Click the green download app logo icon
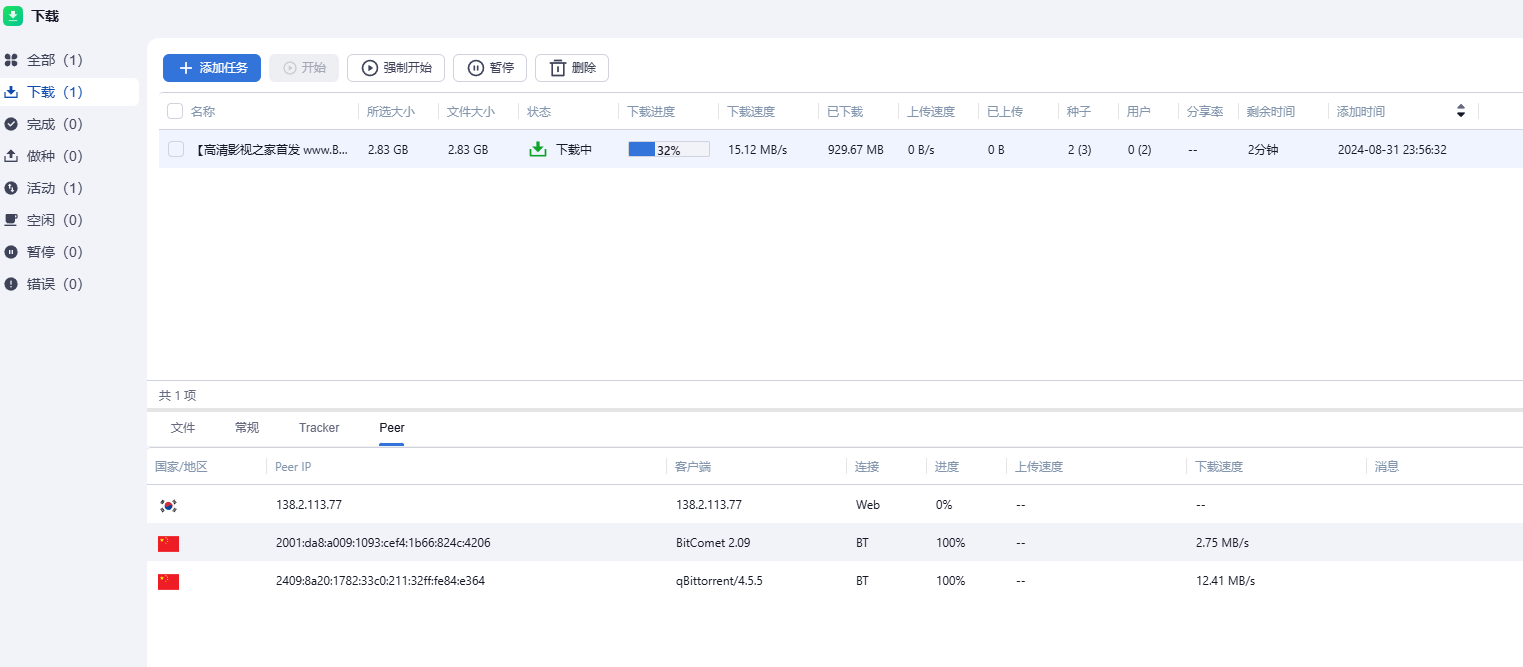The width and height of the screenshot is (1523, 667). coord(13,16)
